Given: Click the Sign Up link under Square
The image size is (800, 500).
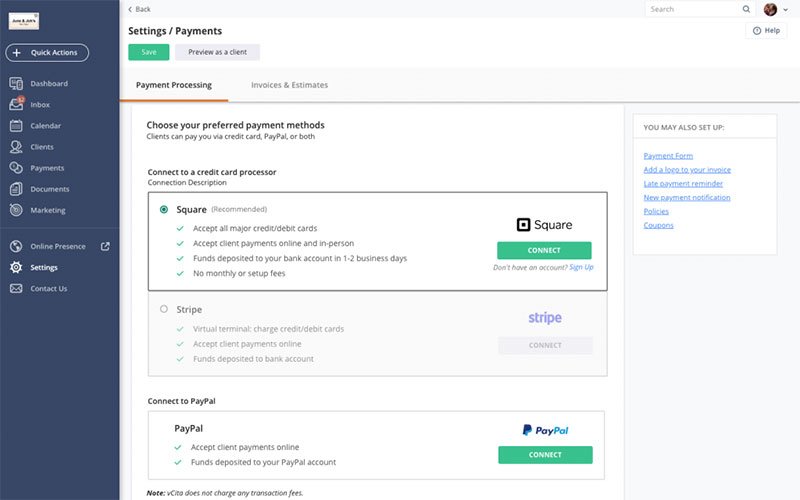Looking at the screenshot, I should pos(581,267).
